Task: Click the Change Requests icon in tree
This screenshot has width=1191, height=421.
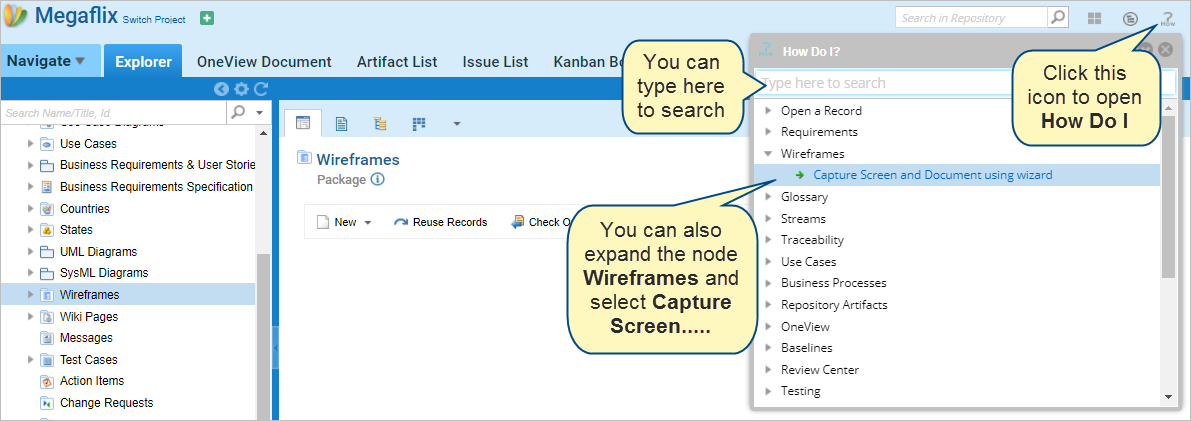Action: (x=46, y=403)
